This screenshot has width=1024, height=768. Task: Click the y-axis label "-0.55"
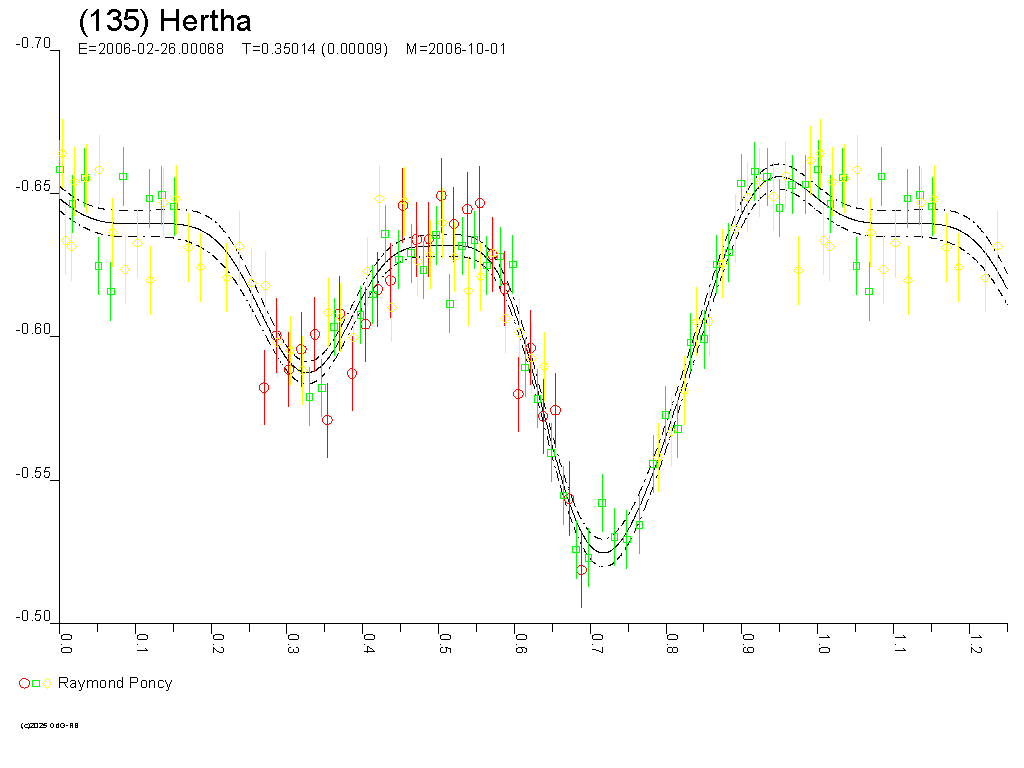coord(33,473)
